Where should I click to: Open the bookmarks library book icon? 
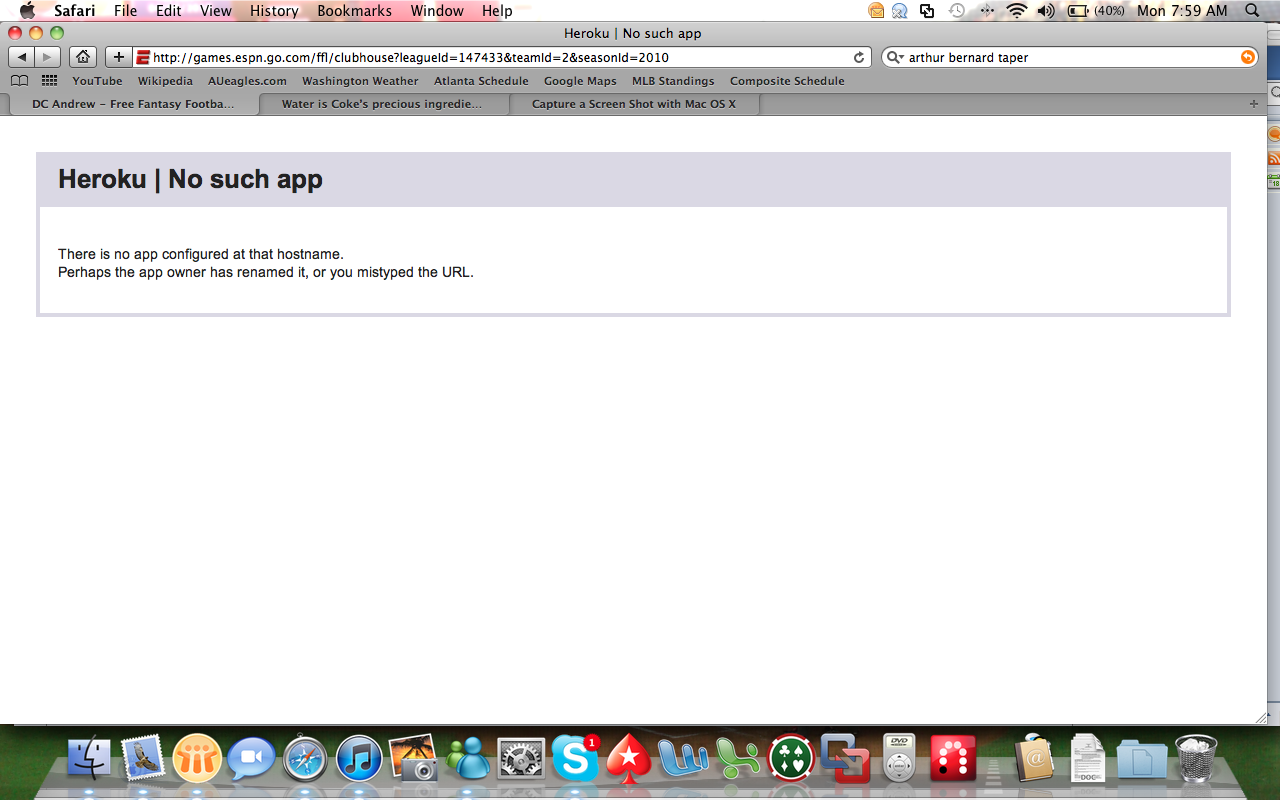19,81
